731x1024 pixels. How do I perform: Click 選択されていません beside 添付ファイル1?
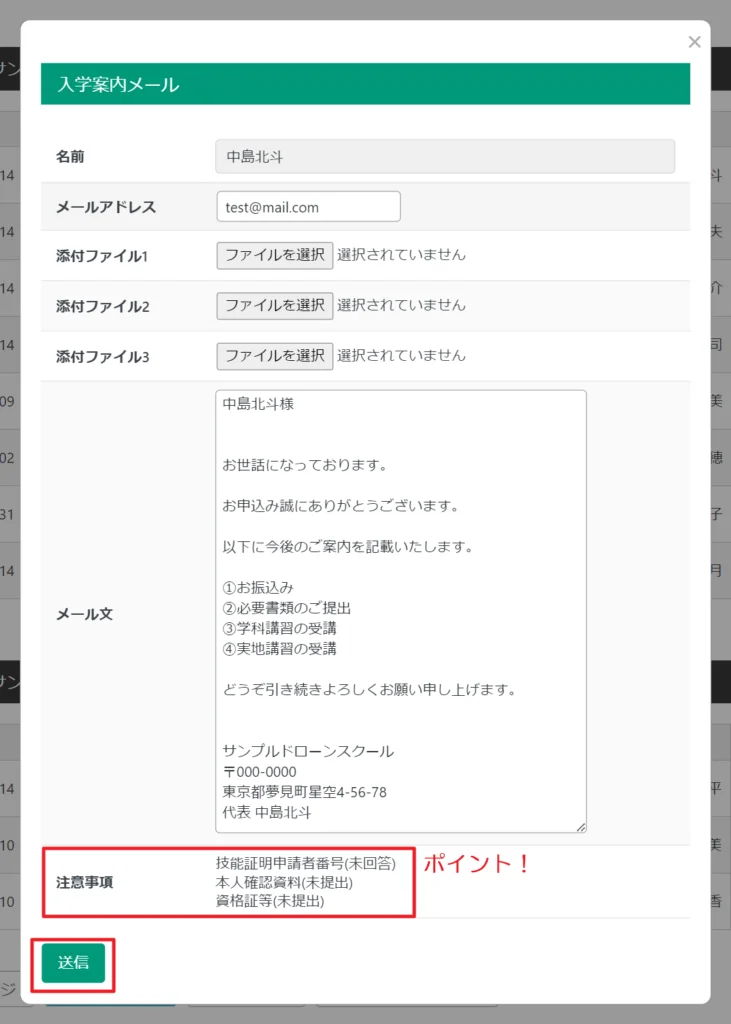(x=401, y=255)
